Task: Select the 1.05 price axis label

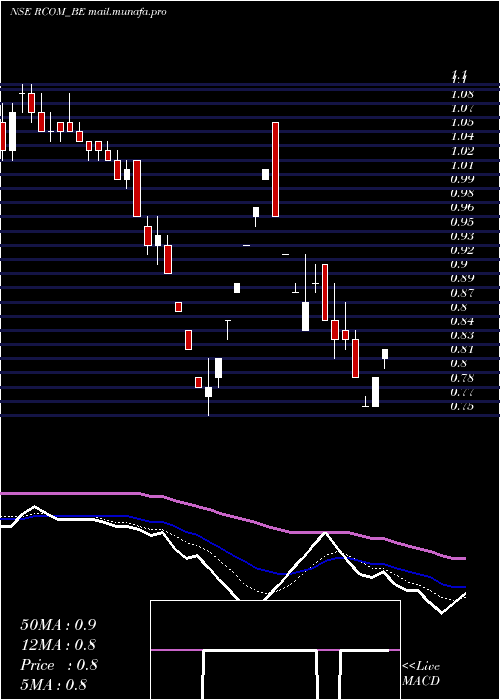Action: tap(462, 122)
